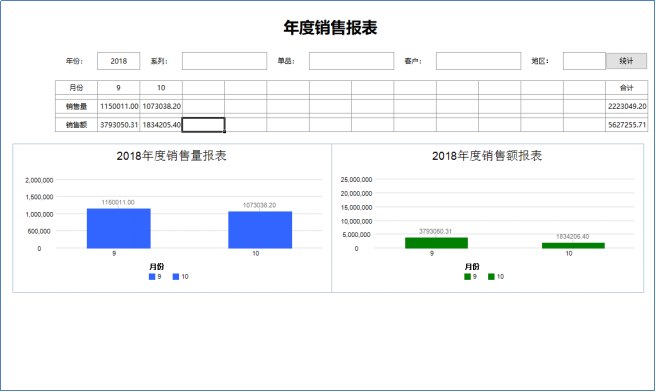Click the 客户 input field
The width and height of the screenshot is (656, 392).
478,61
